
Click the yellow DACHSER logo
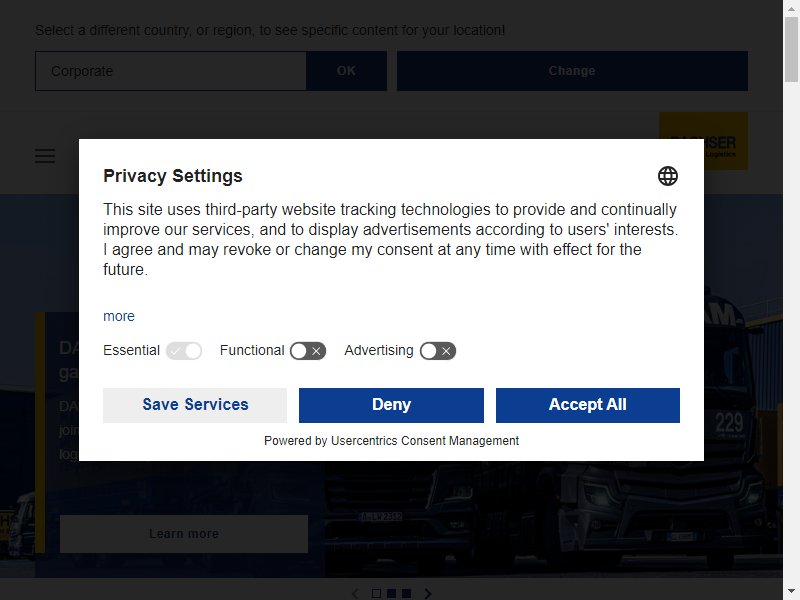point(703,141)
